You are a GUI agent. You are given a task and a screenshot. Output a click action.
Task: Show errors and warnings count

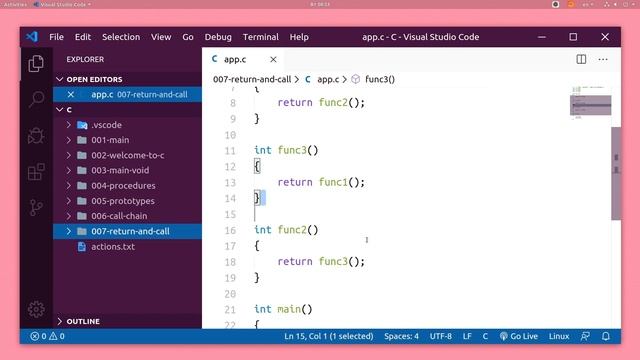click(47, 336)
